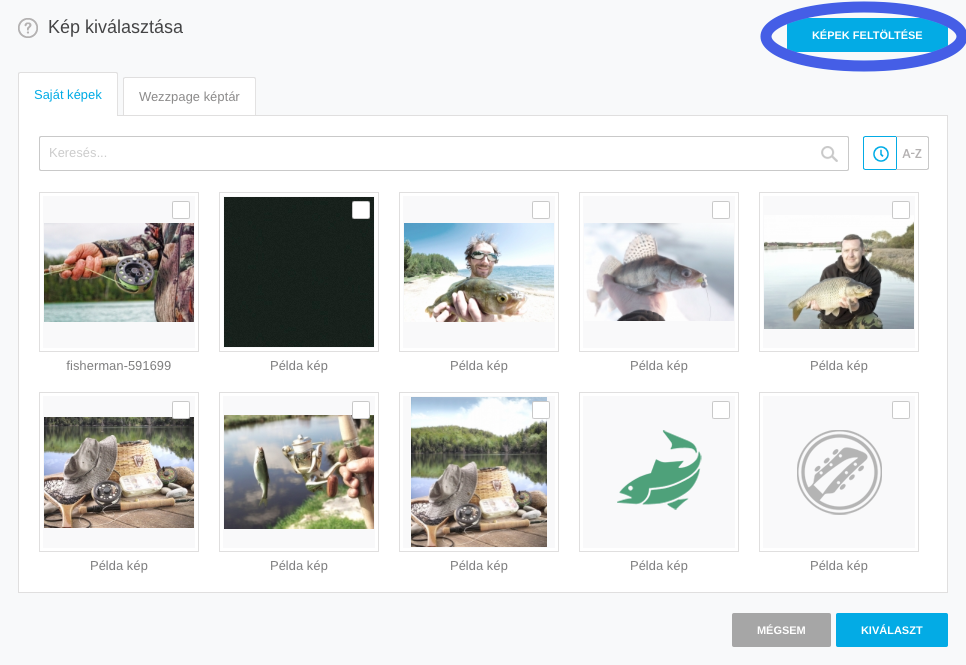
Task: Select the hat and wicker basket thumbnail
Action: 119,472
